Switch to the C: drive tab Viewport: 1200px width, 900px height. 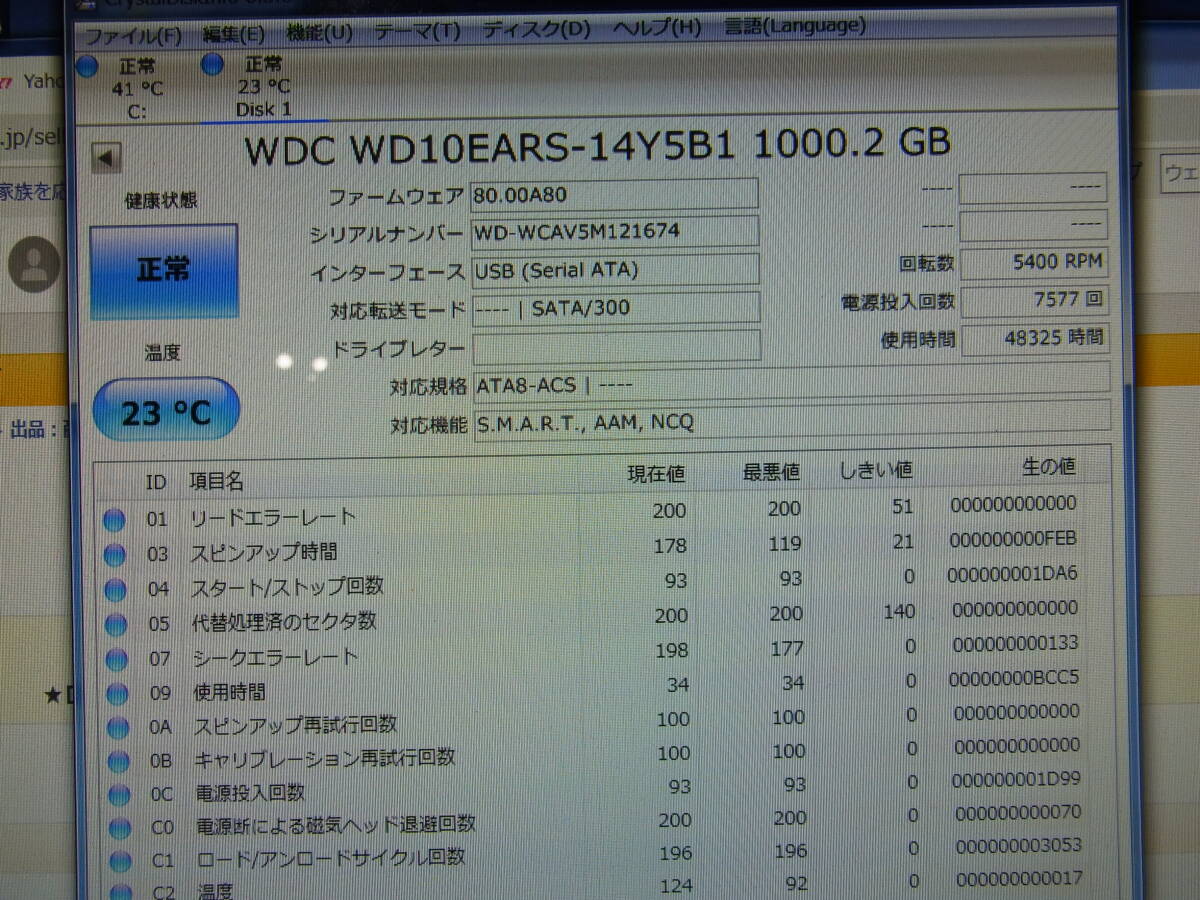point(136,89)
